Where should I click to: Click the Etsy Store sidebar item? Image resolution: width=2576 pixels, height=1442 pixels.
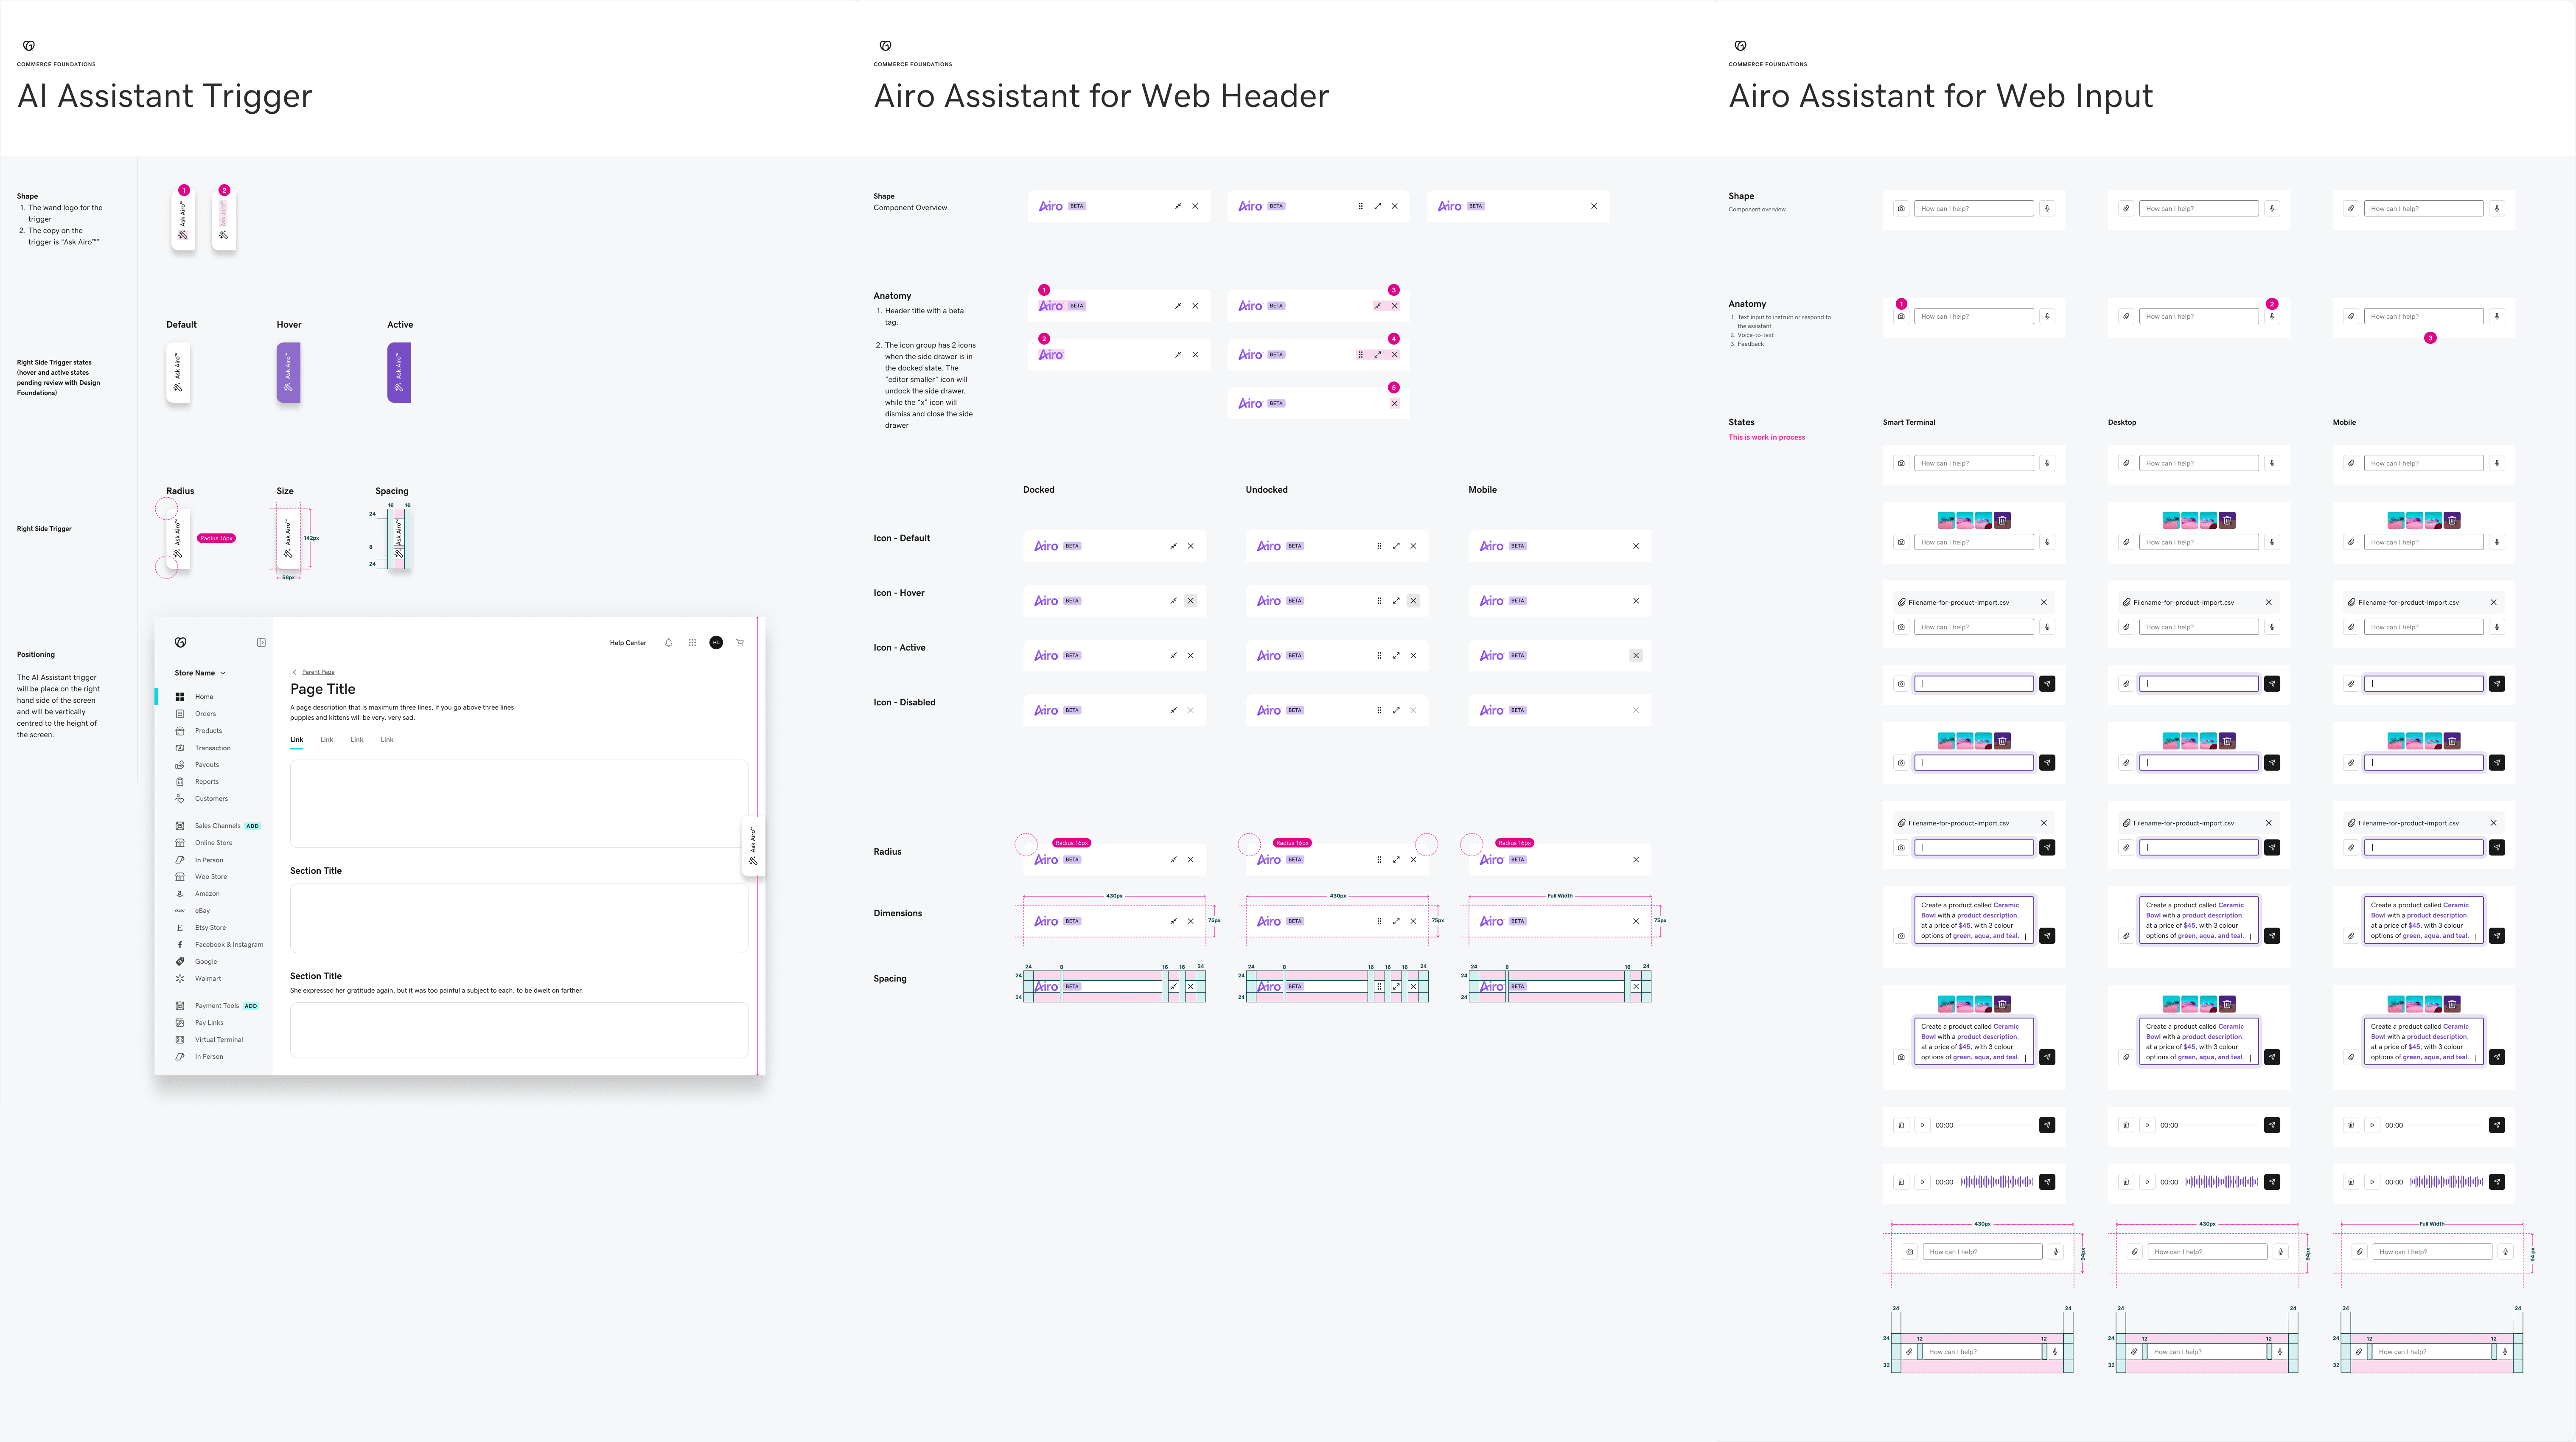210,928
